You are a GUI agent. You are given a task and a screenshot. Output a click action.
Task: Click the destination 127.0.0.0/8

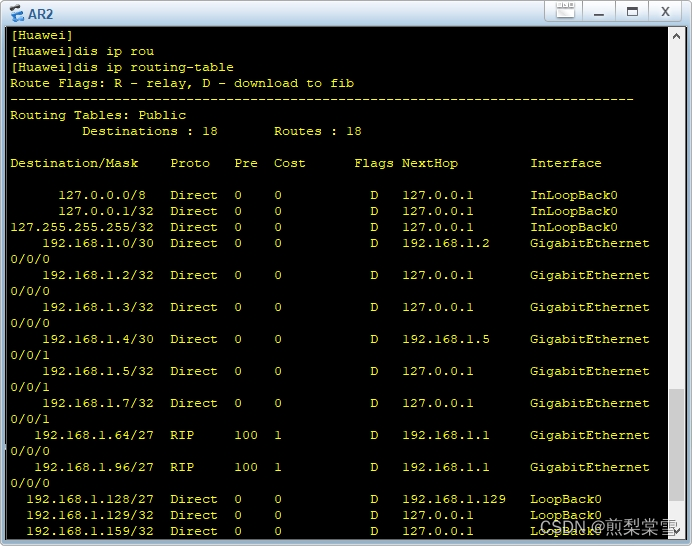pos(102,195)
